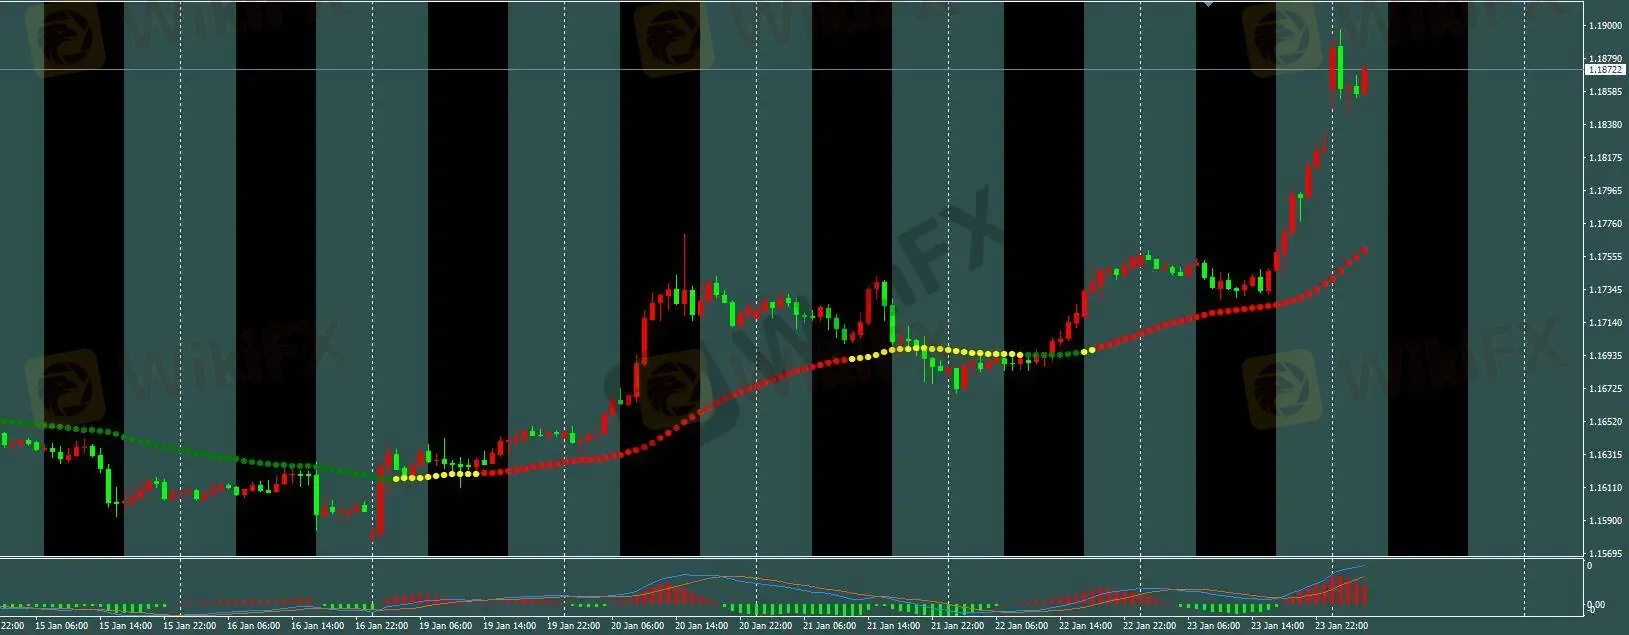Click the 23 Jan 22:00 time label

(1341, 626)
